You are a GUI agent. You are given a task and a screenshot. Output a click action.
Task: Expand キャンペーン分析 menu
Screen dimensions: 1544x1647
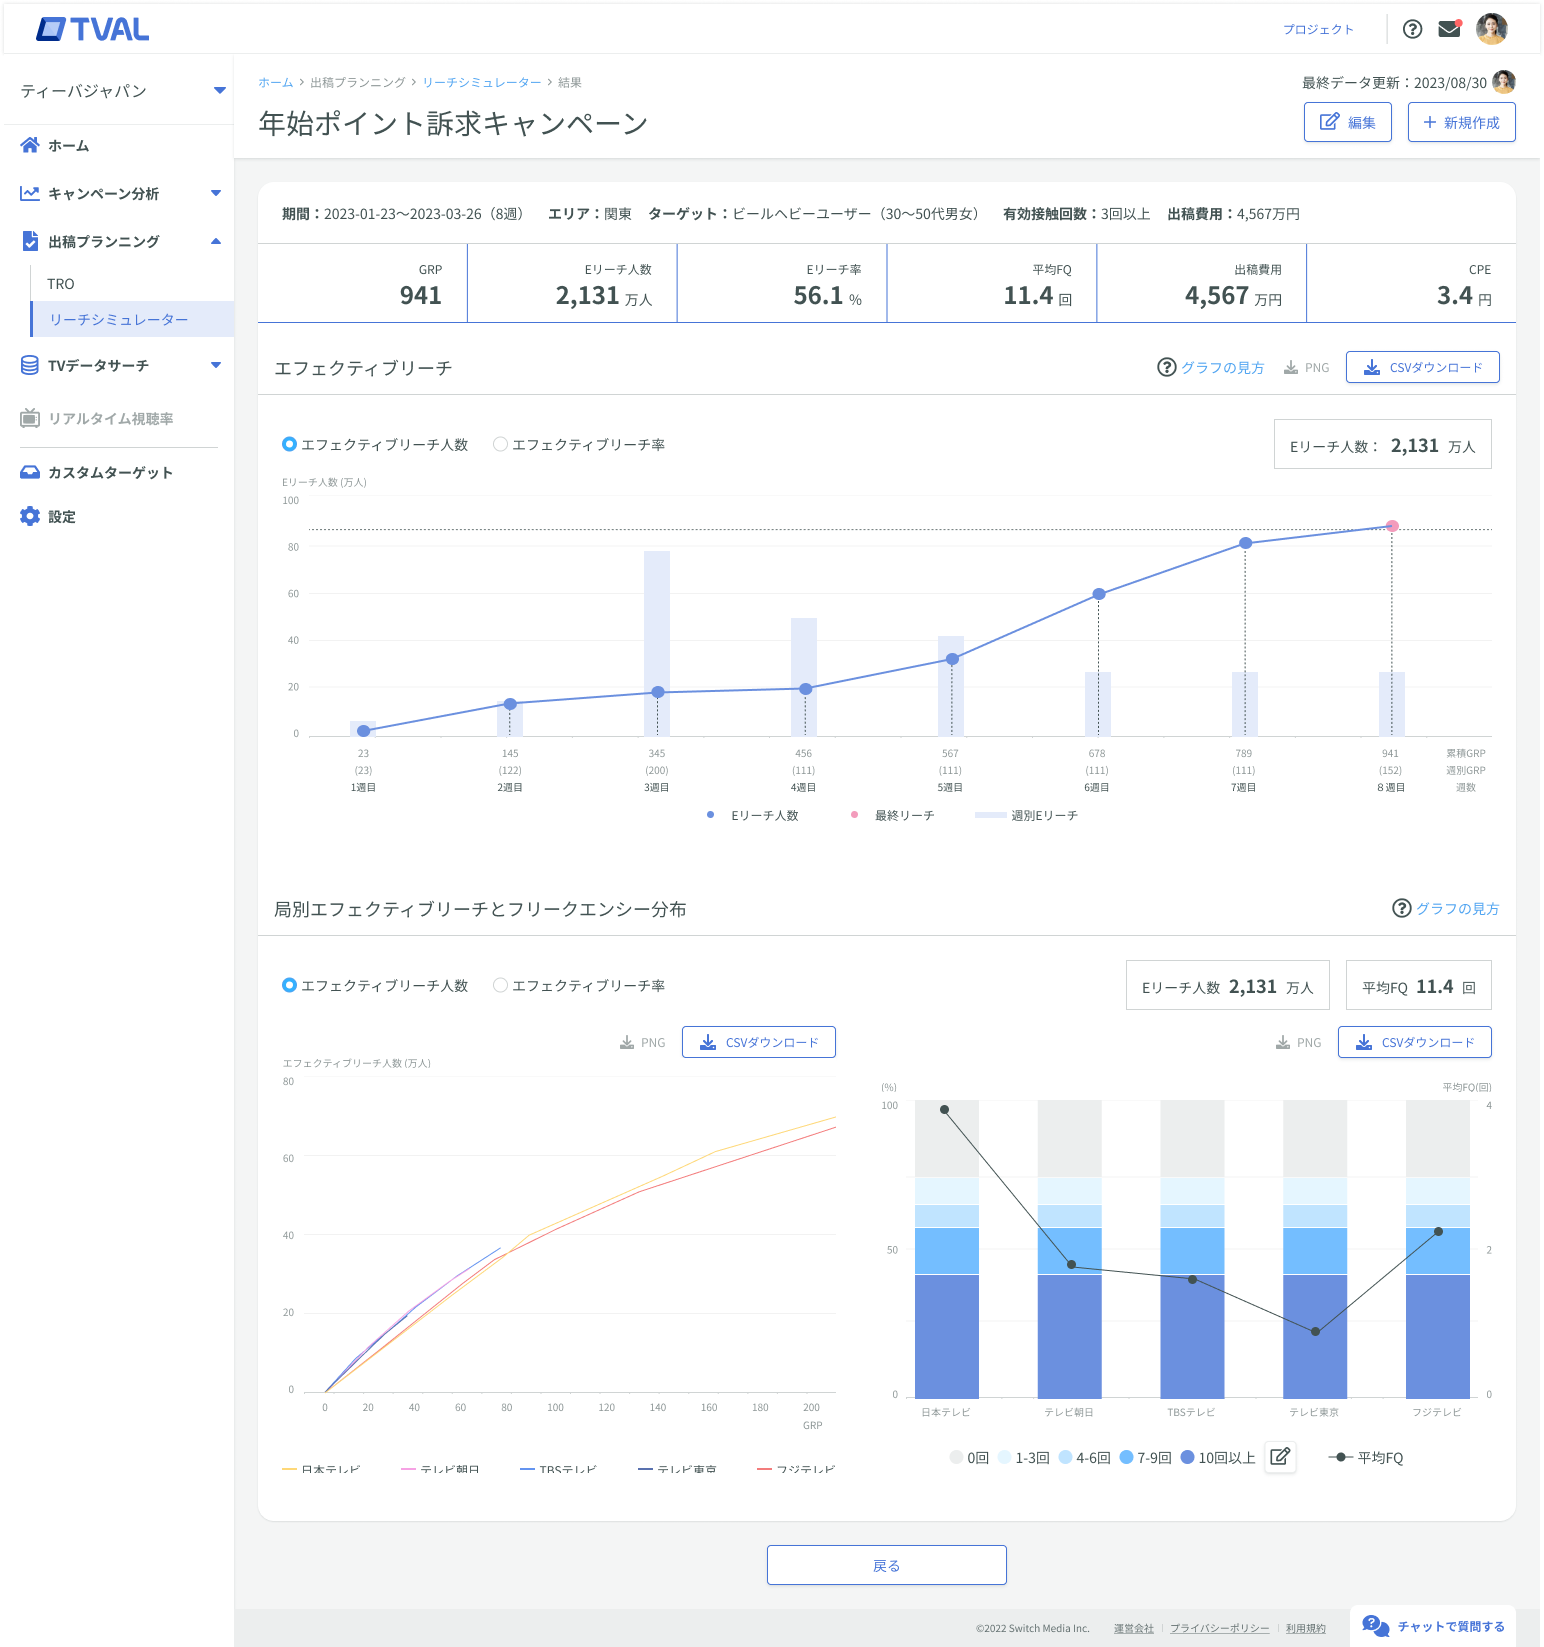pos(215,193)
